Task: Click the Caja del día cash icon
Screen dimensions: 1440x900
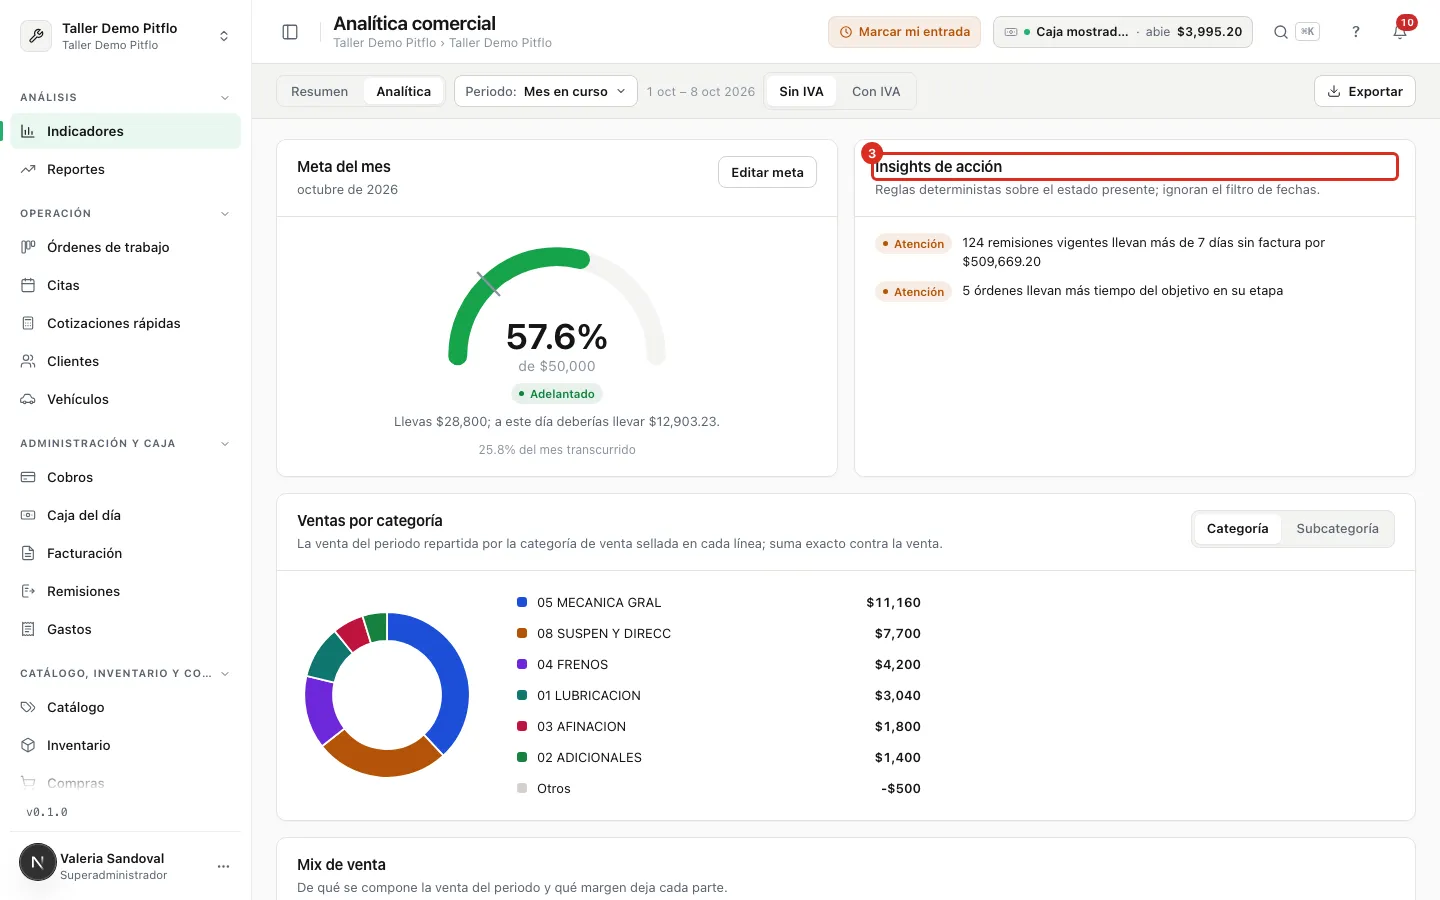Action: pyautogui.click(x=28, y=515)
